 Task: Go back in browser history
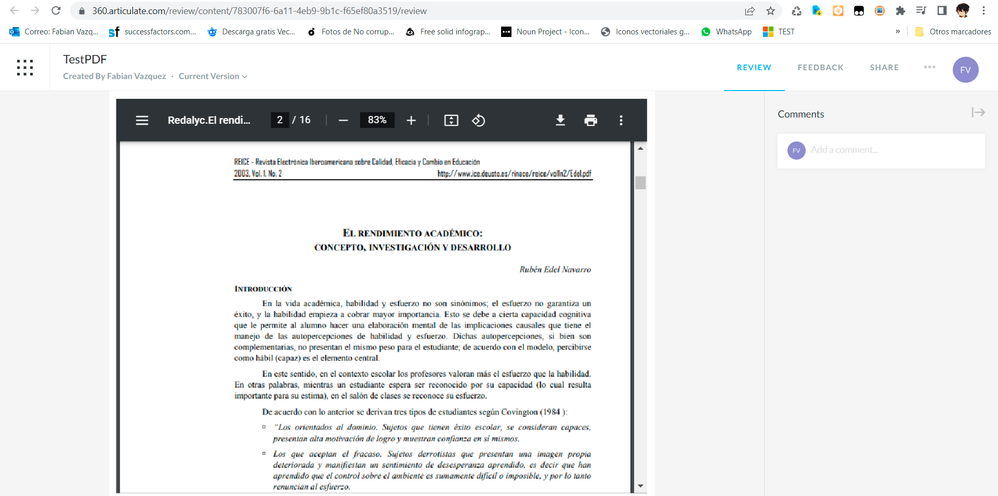pyautogui.click(x=15, y=11)
